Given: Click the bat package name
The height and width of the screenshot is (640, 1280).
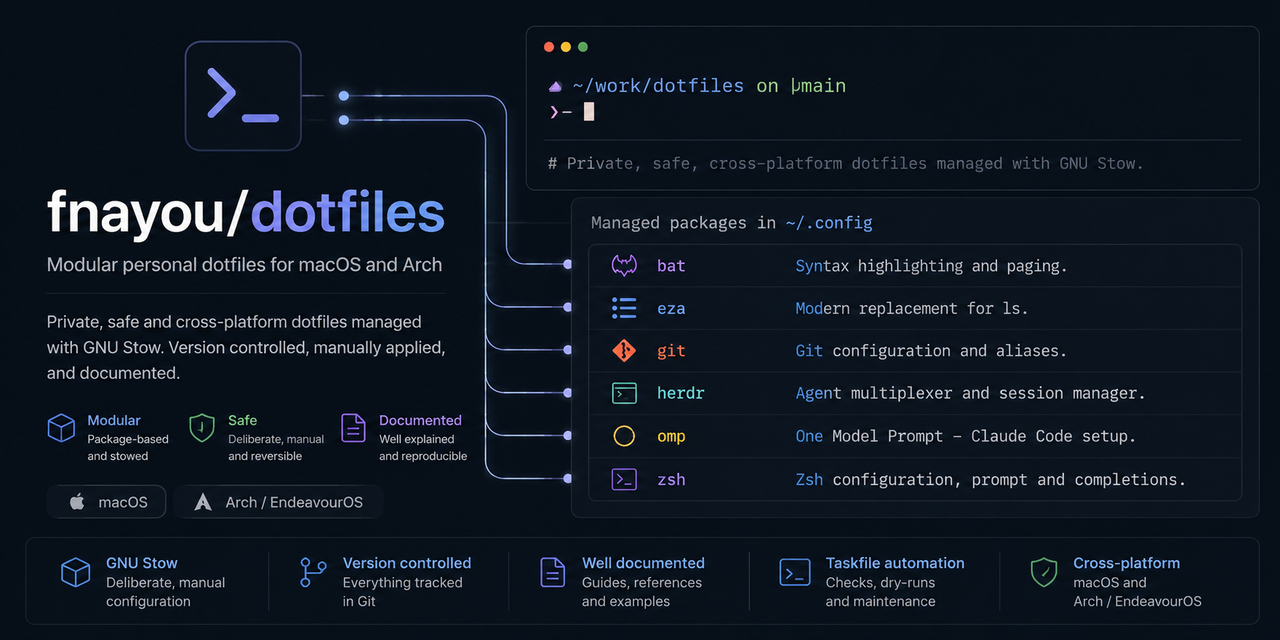Looking at the screenshot, I should [671, 266].
